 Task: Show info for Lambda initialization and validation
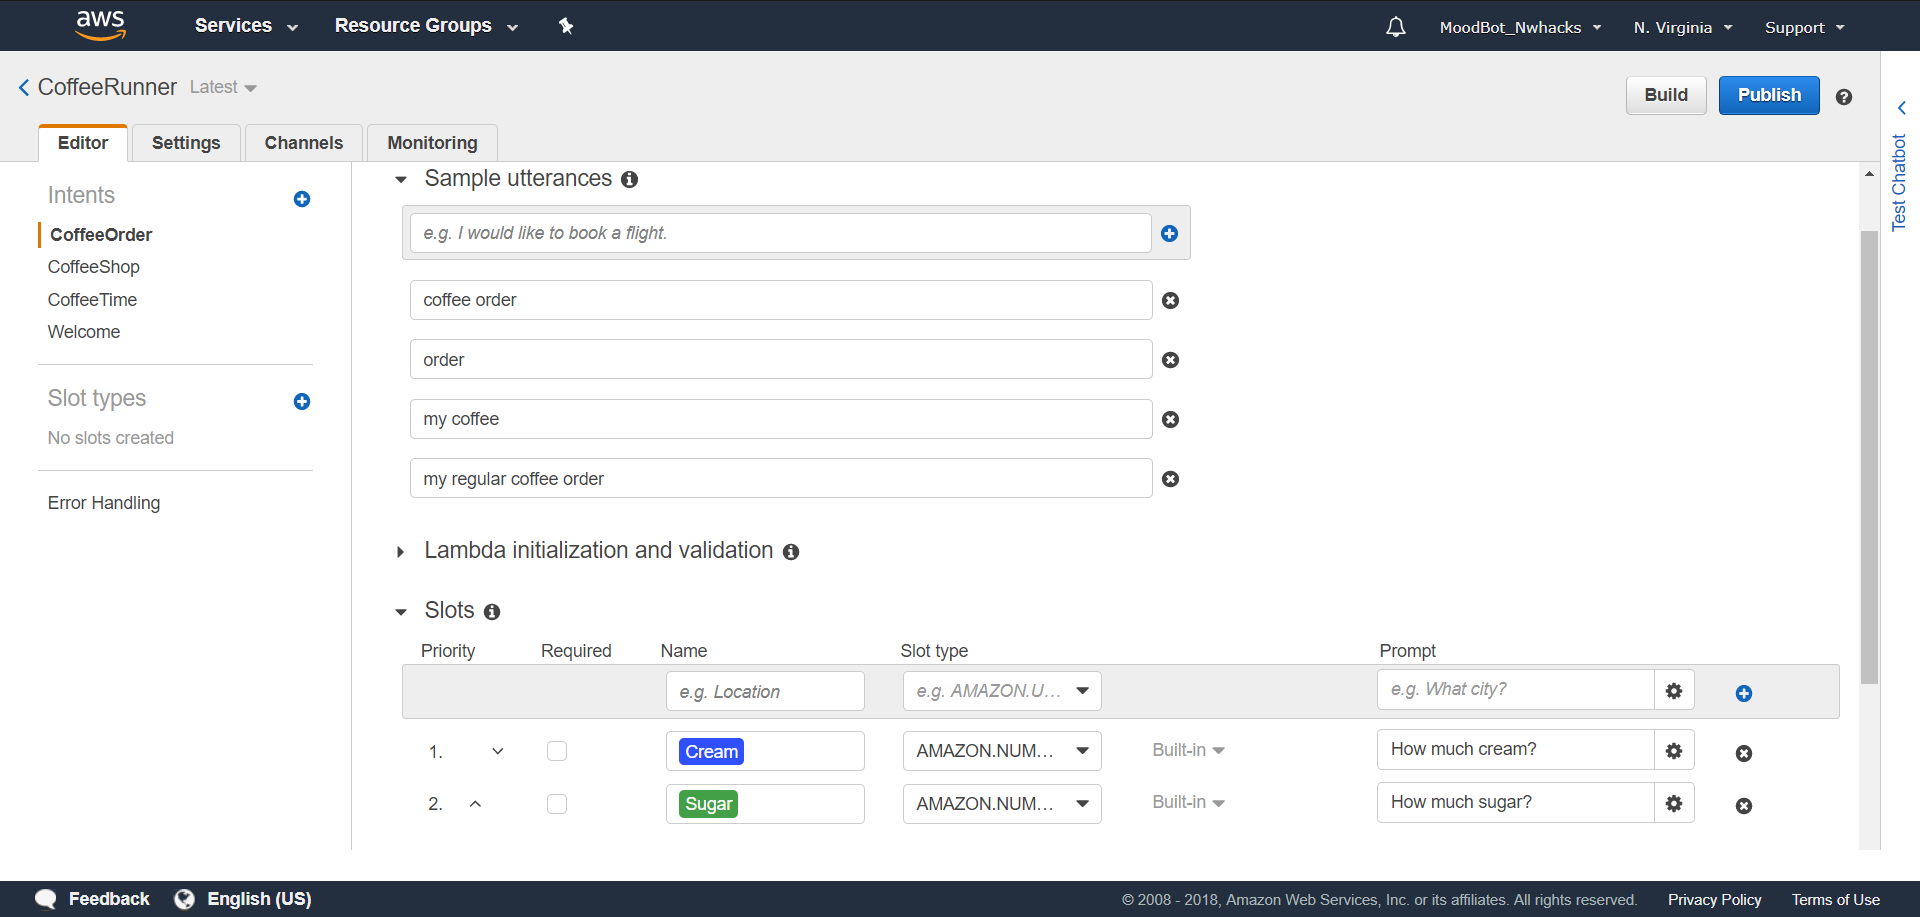click(x=791, y=552)
